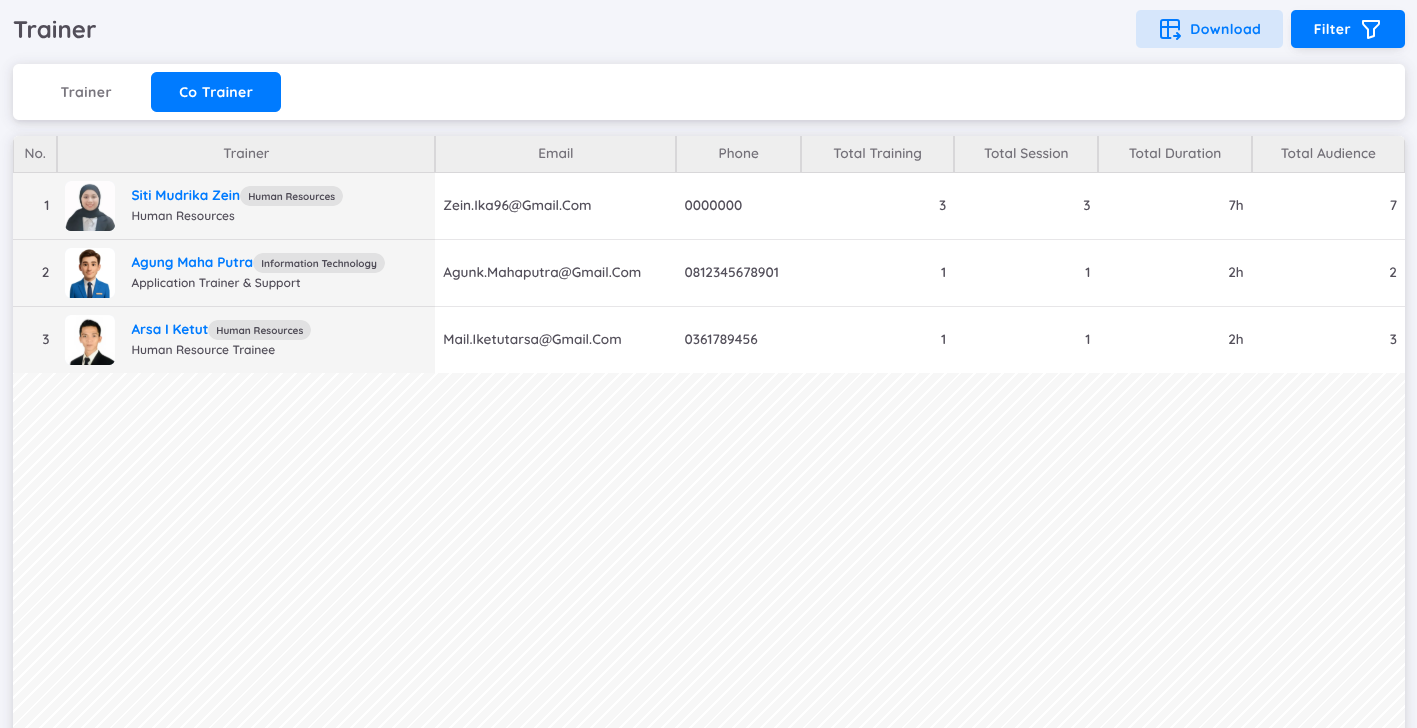The height and width of the screenshot is (728, 1417).
Task: Sort by the Total Session column header
Action: [1026, 154]
